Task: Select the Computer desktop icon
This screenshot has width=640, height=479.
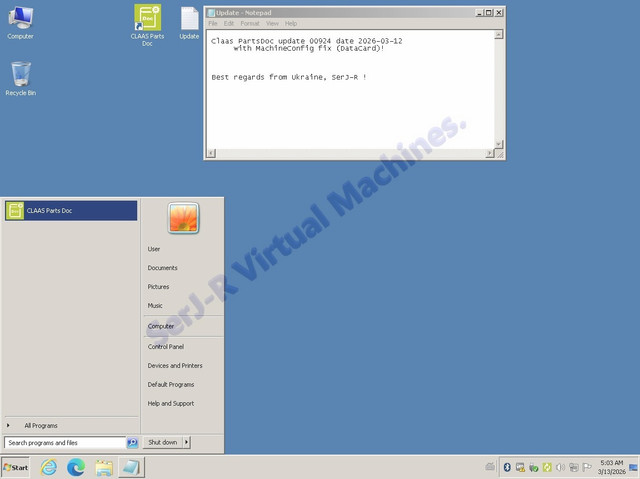Action: coord(20,23)
